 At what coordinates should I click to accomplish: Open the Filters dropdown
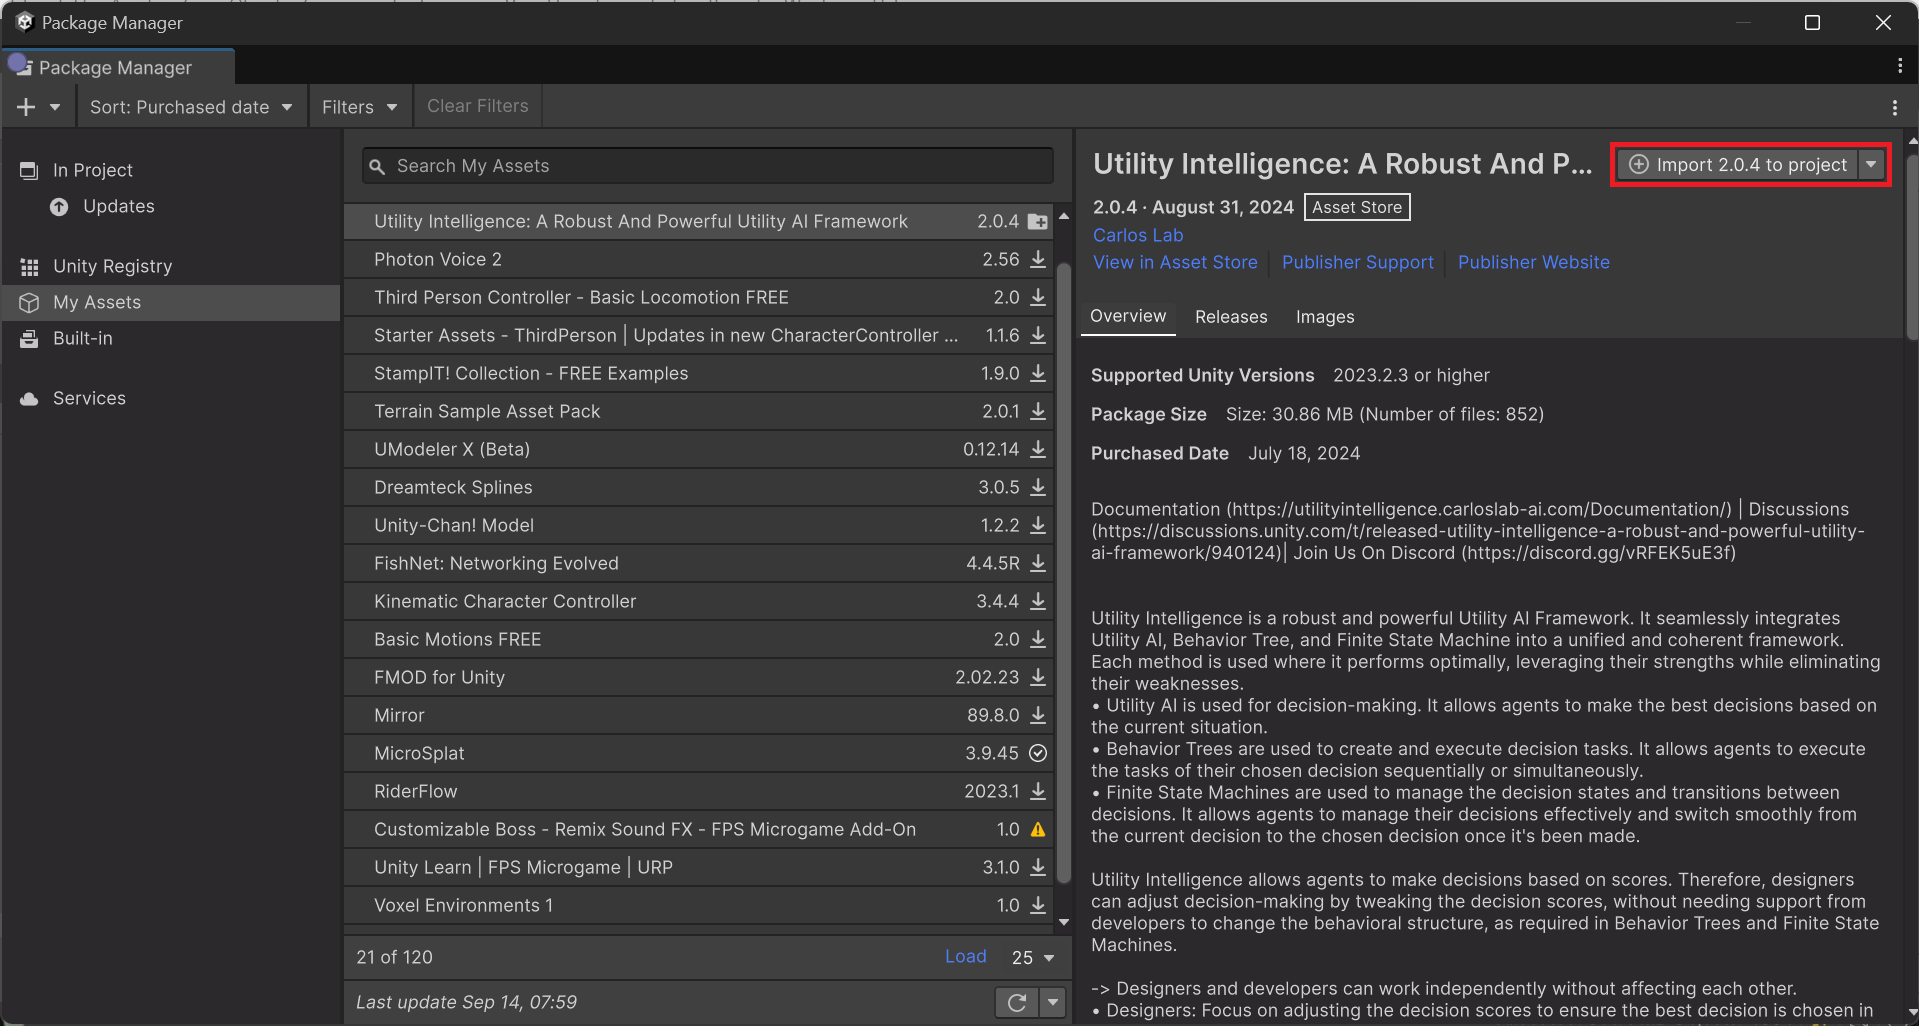click(x=359, y=107)
